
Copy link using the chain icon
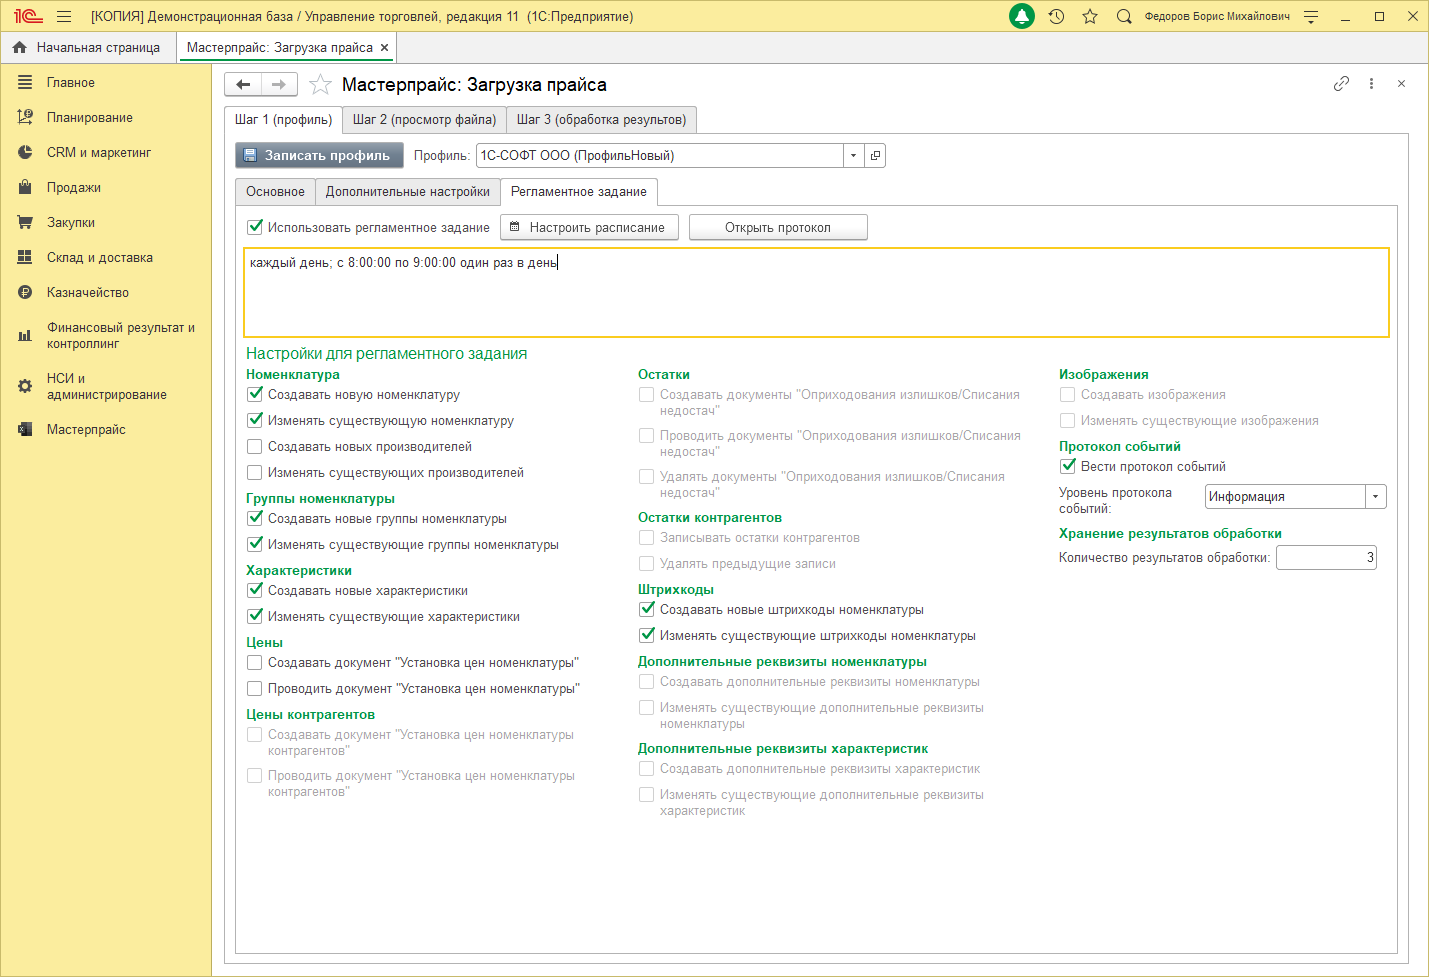tap(1341, 84)
